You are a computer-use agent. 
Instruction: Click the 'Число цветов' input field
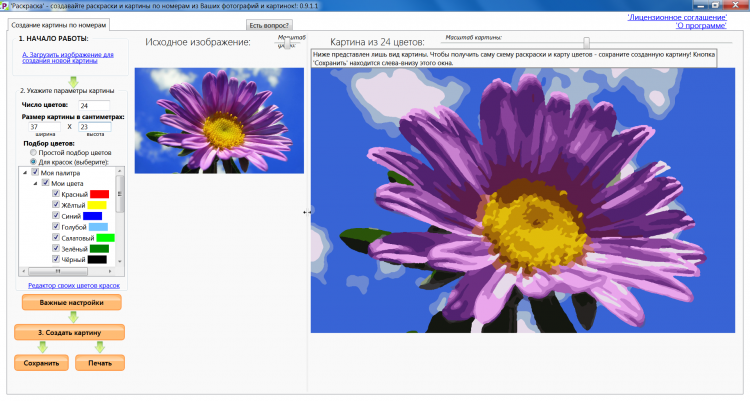(x=94, y=105)
